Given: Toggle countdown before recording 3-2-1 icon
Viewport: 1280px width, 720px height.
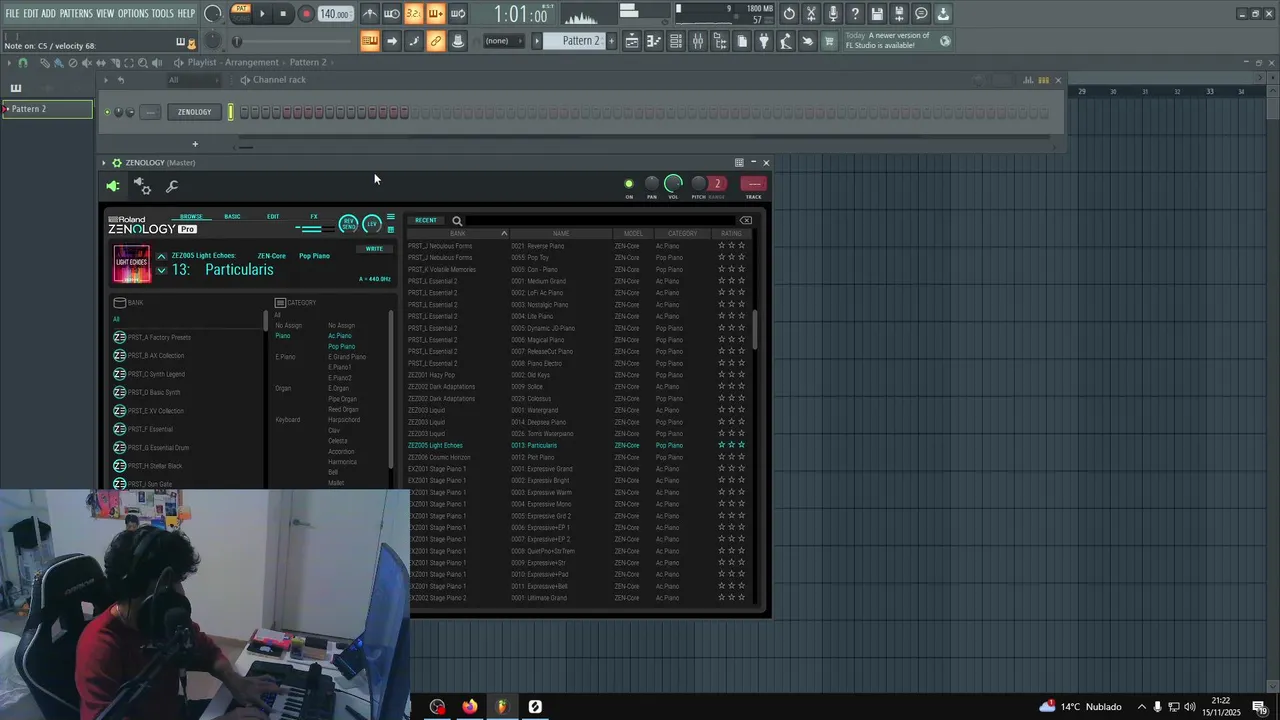Looking at the screenshot, I should pos(414,14).
